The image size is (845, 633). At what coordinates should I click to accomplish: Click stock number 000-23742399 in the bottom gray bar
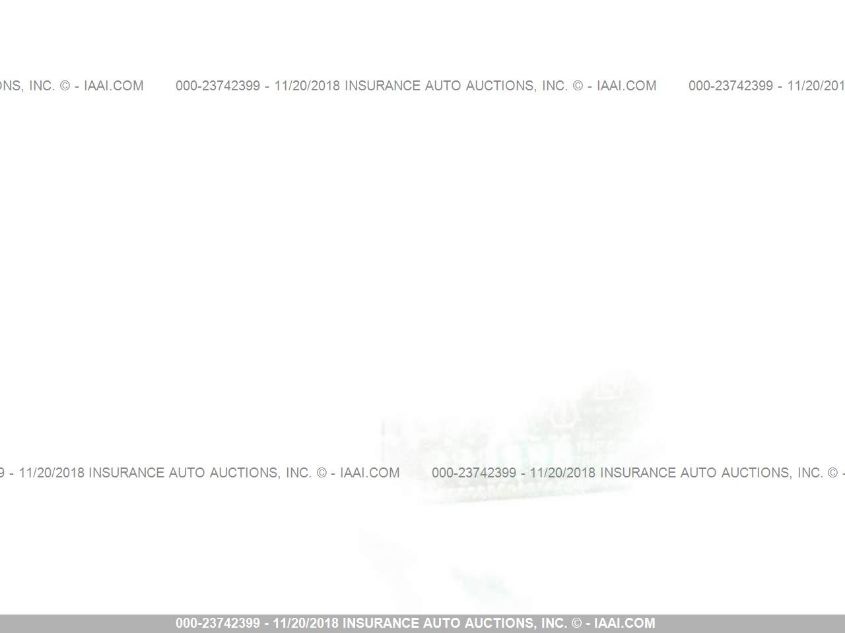tap(217, 623)
